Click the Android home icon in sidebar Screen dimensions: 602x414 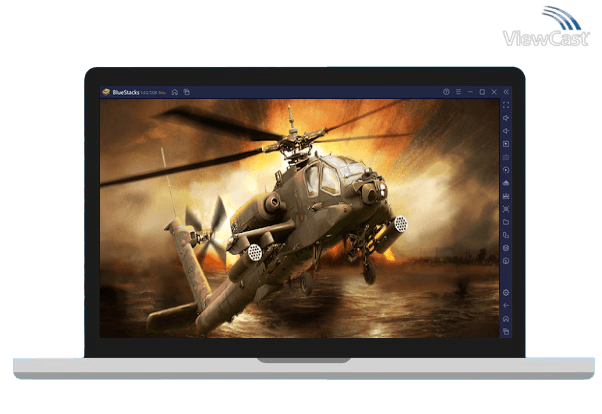506,319
